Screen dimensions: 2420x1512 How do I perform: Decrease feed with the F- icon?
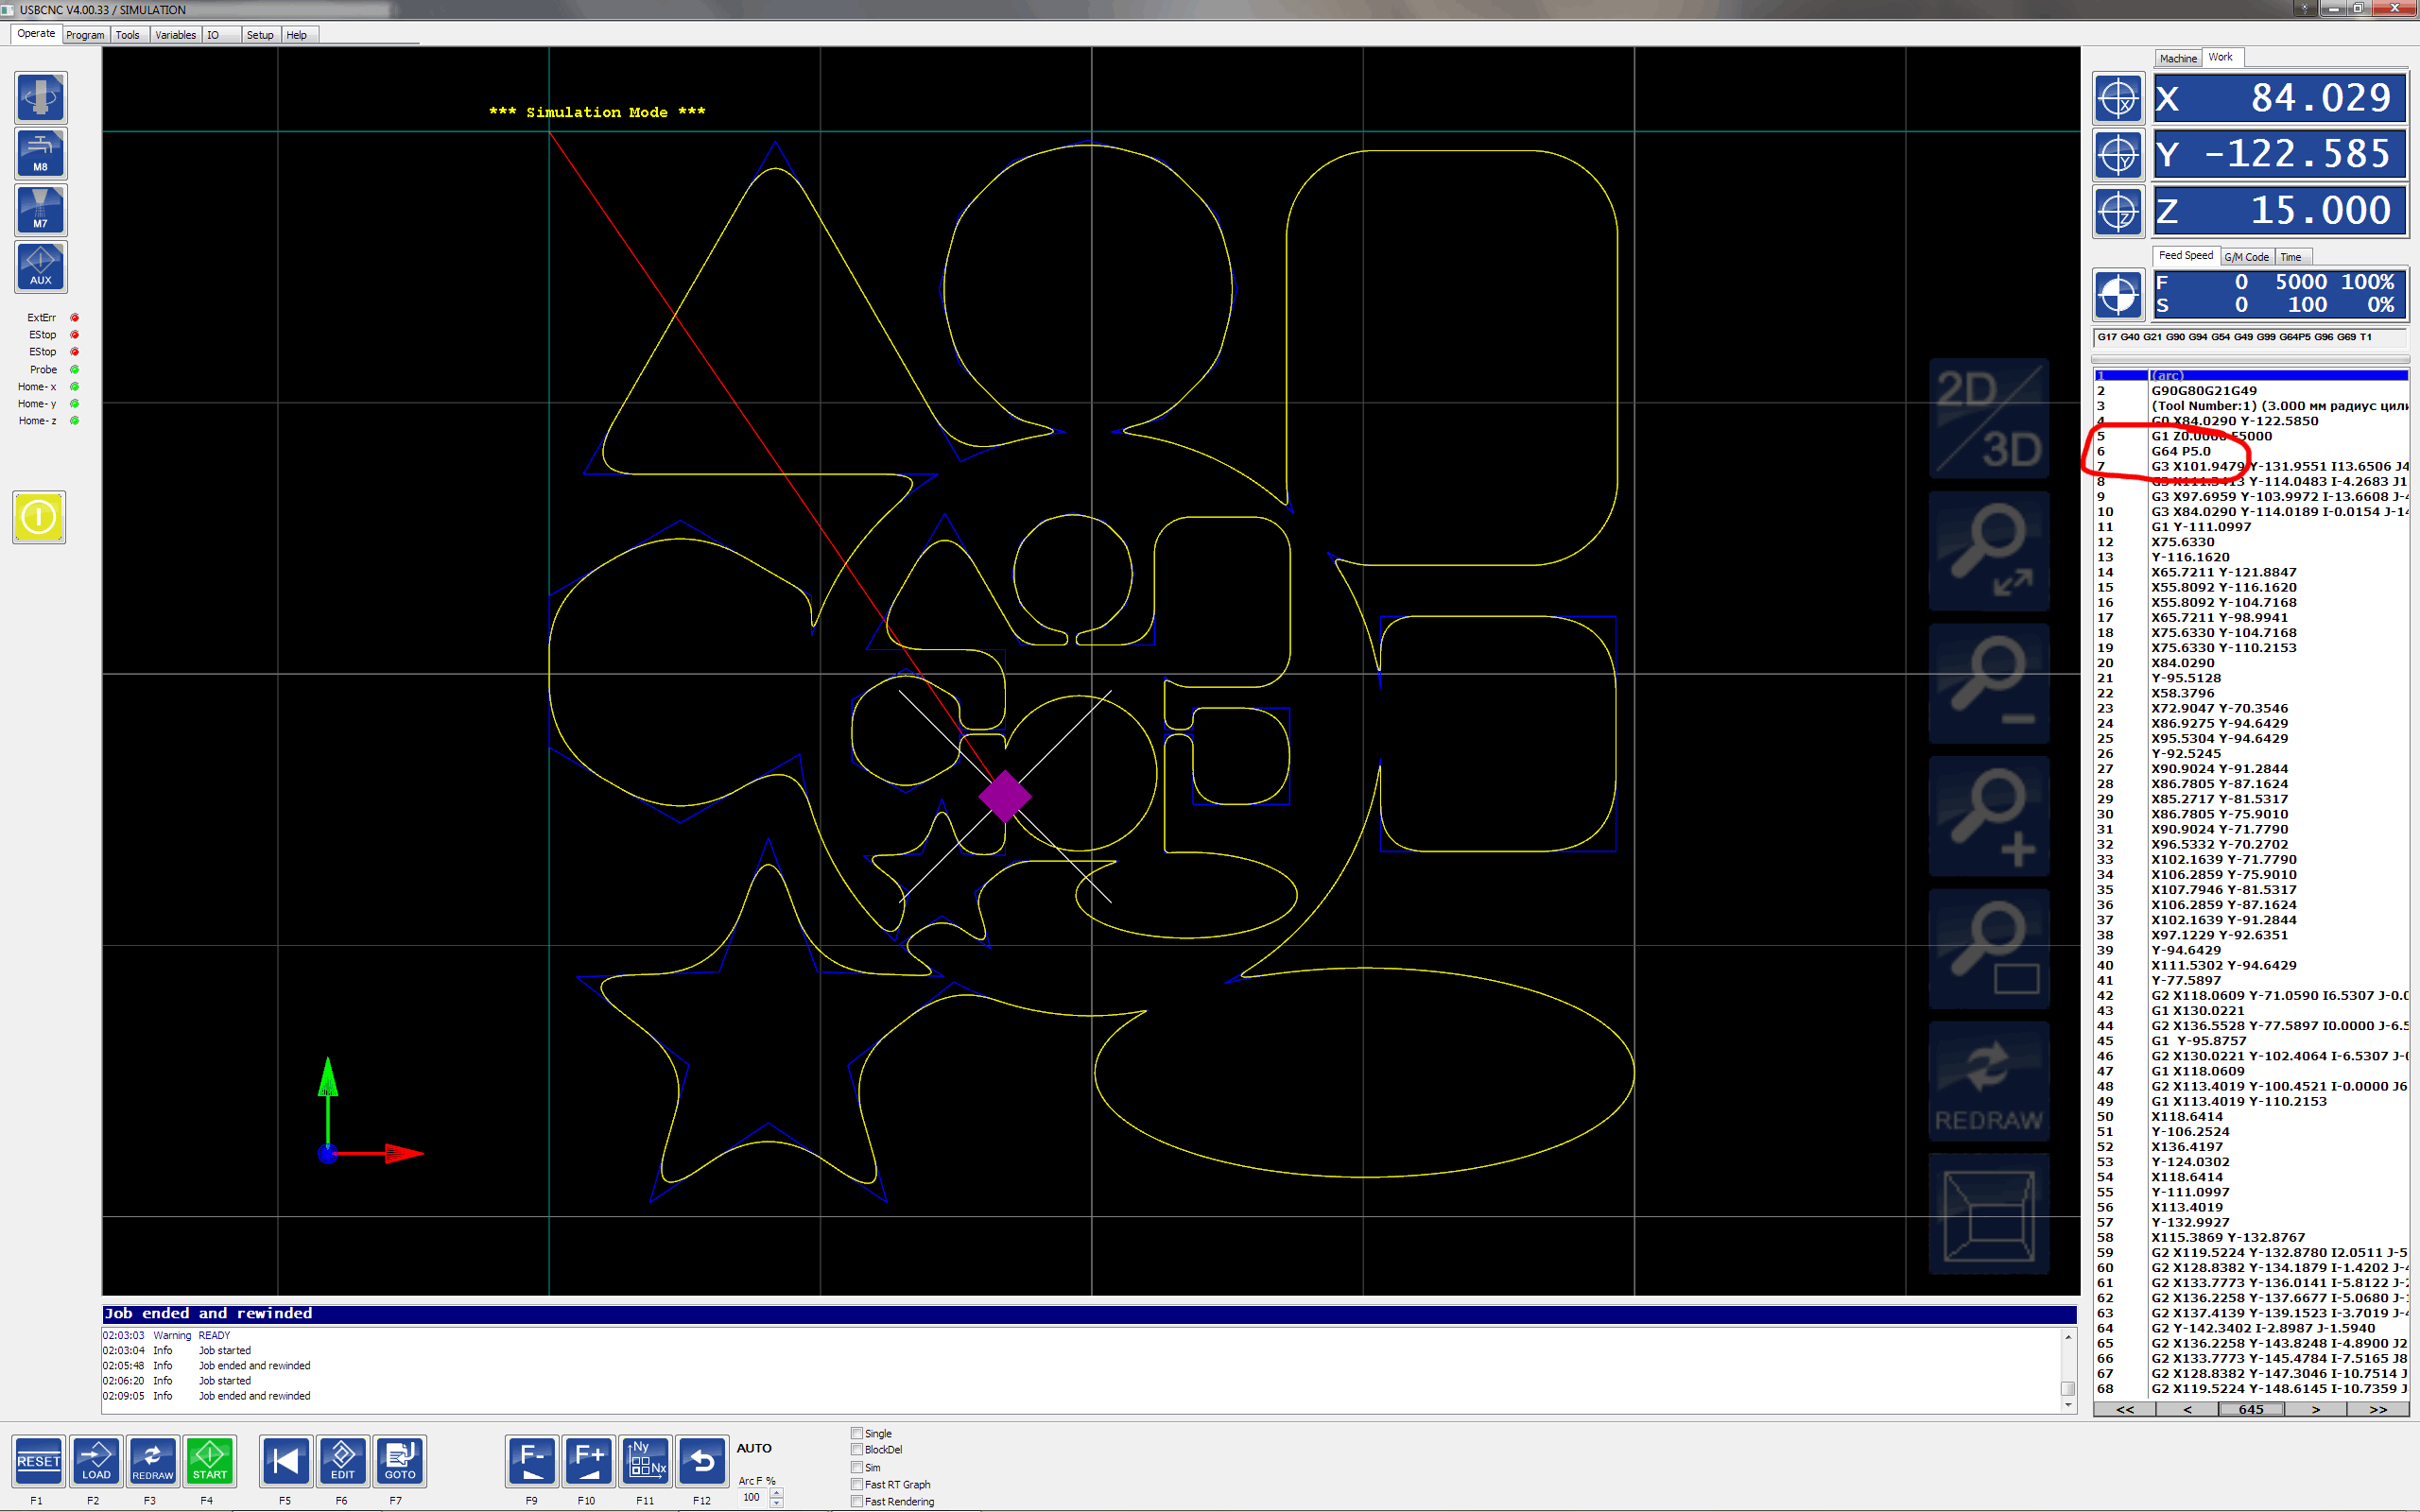click(x=532, y=1460)
